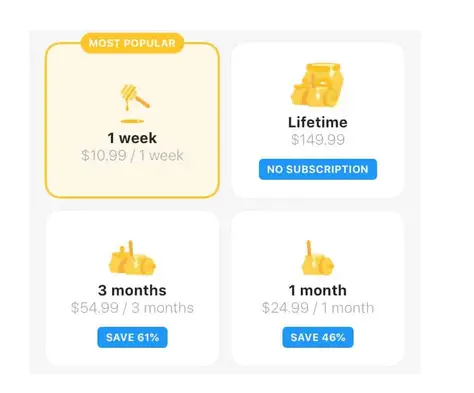Click the honey jar pile icon above Lifetime
This screenshot has width=474, height=393.
click(317, 85)
